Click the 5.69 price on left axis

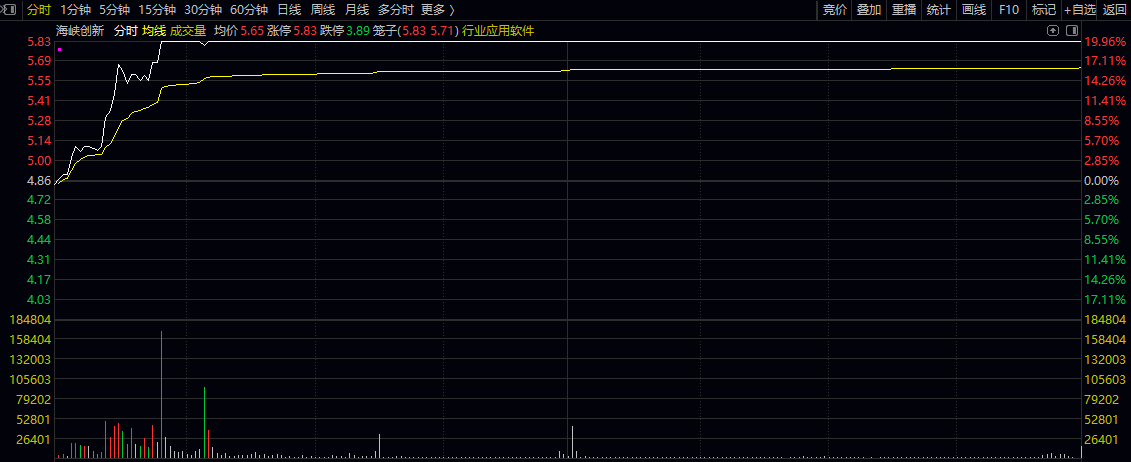pyautogui.click(x=39, y=61)
